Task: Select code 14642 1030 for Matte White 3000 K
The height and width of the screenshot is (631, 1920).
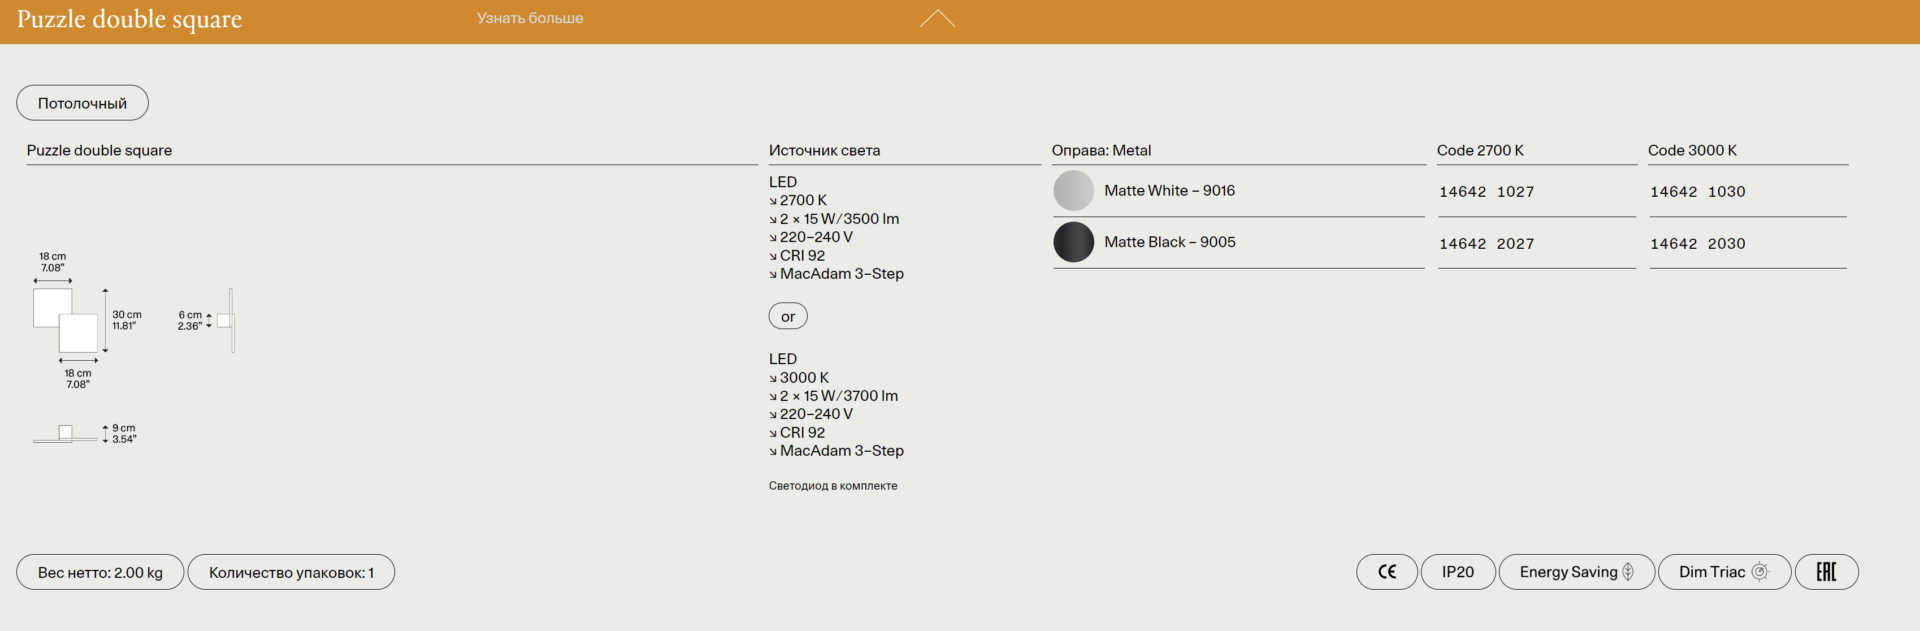Action: point(1697,192)
